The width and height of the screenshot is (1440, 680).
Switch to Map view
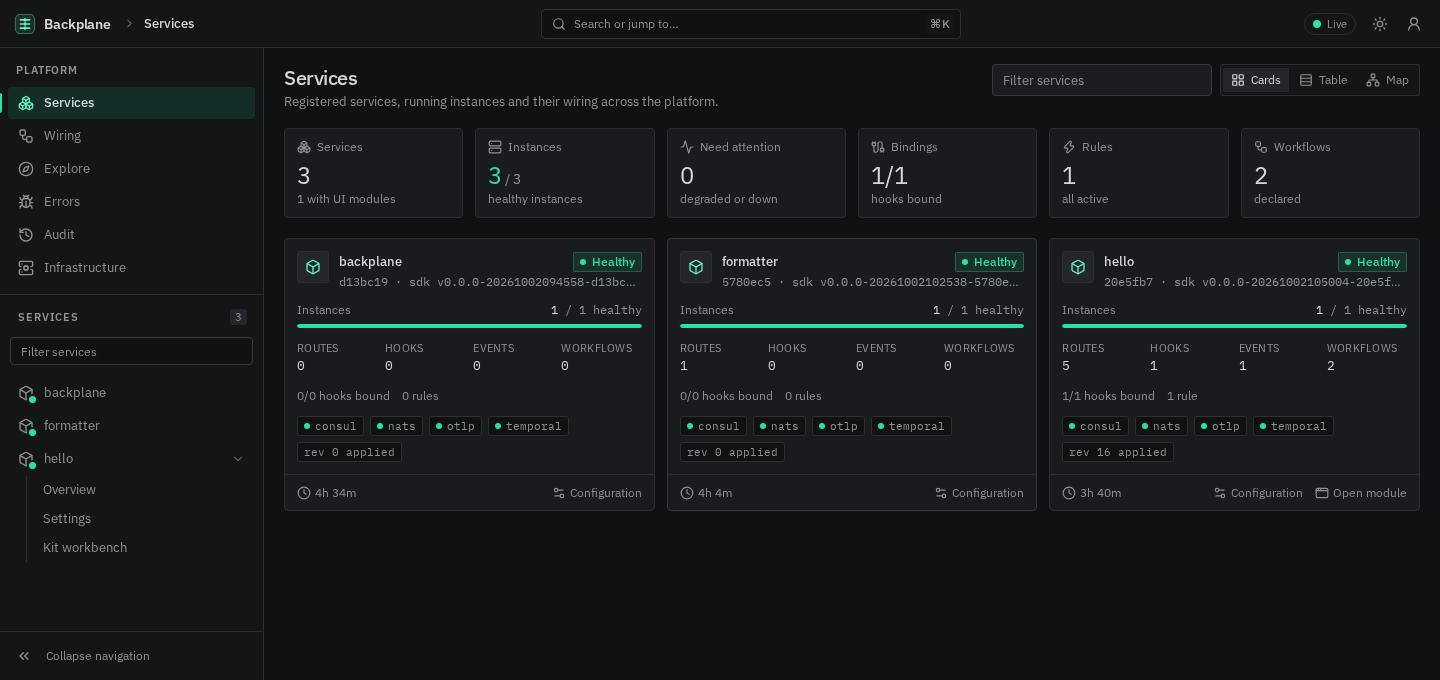tap(1387, 80)
